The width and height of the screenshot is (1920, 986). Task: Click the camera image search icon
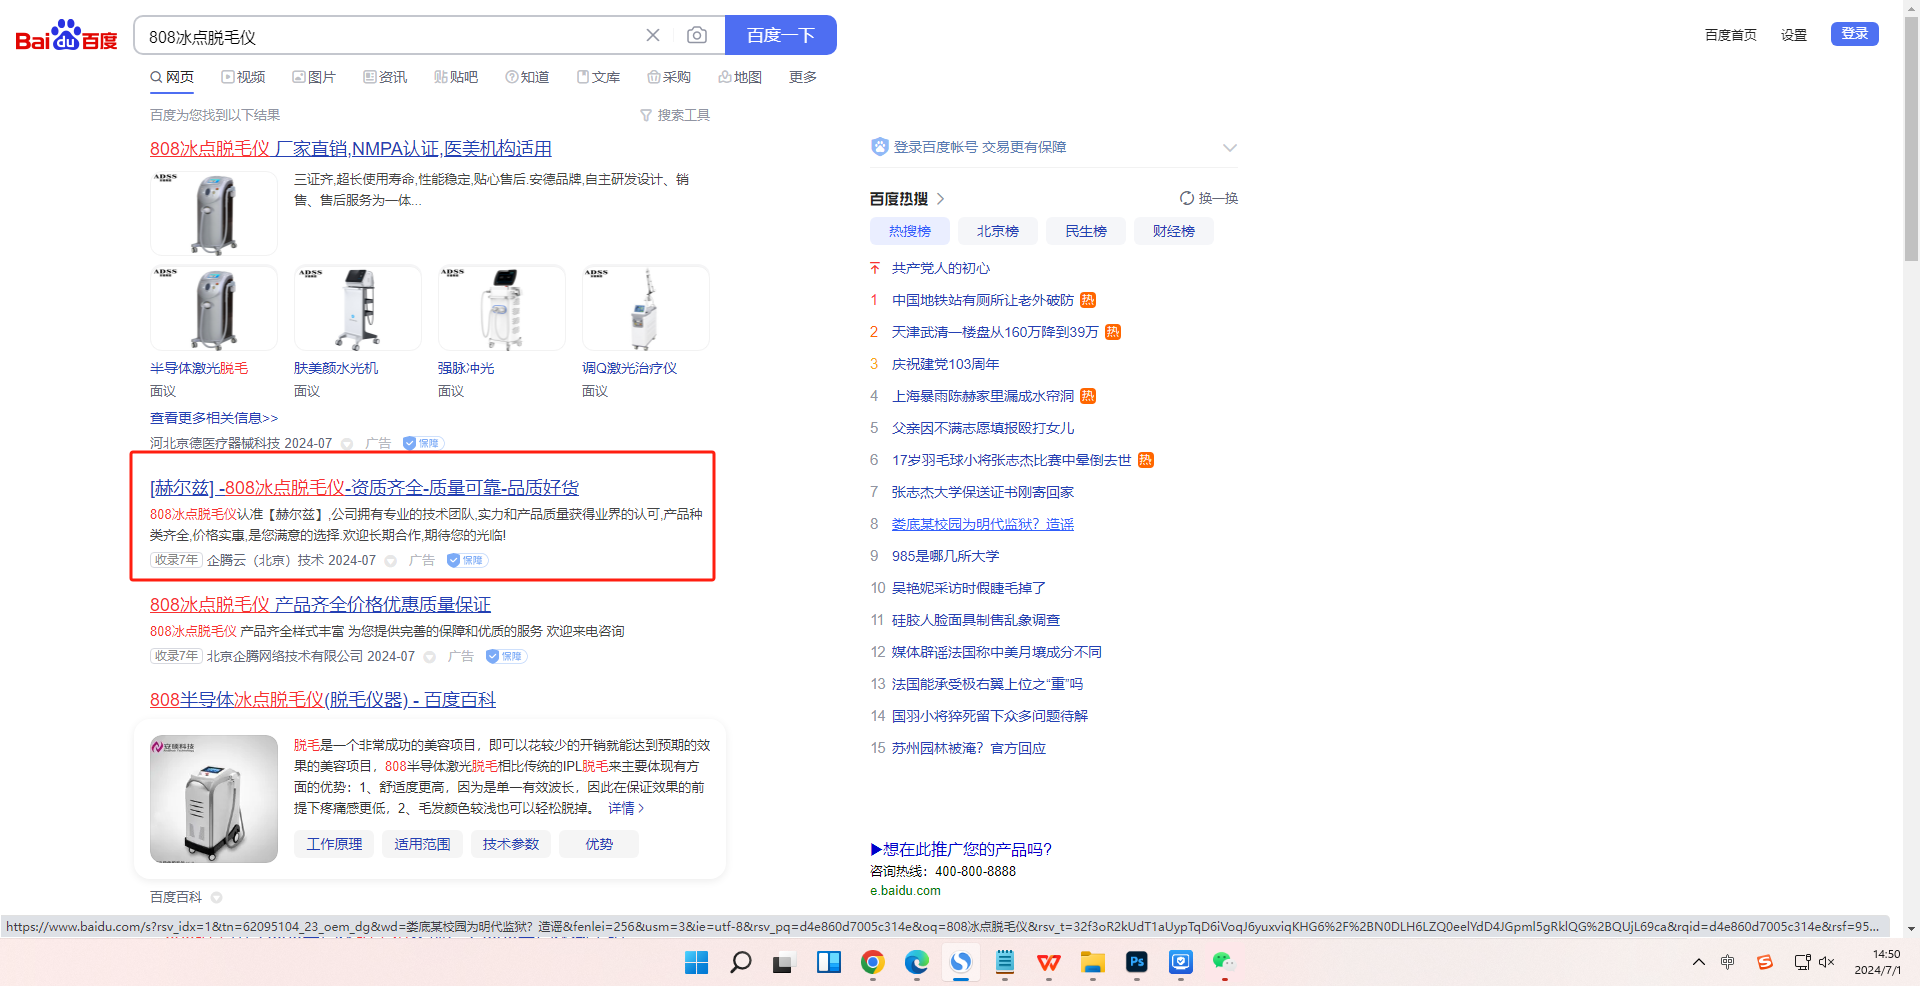click(697, 36)
